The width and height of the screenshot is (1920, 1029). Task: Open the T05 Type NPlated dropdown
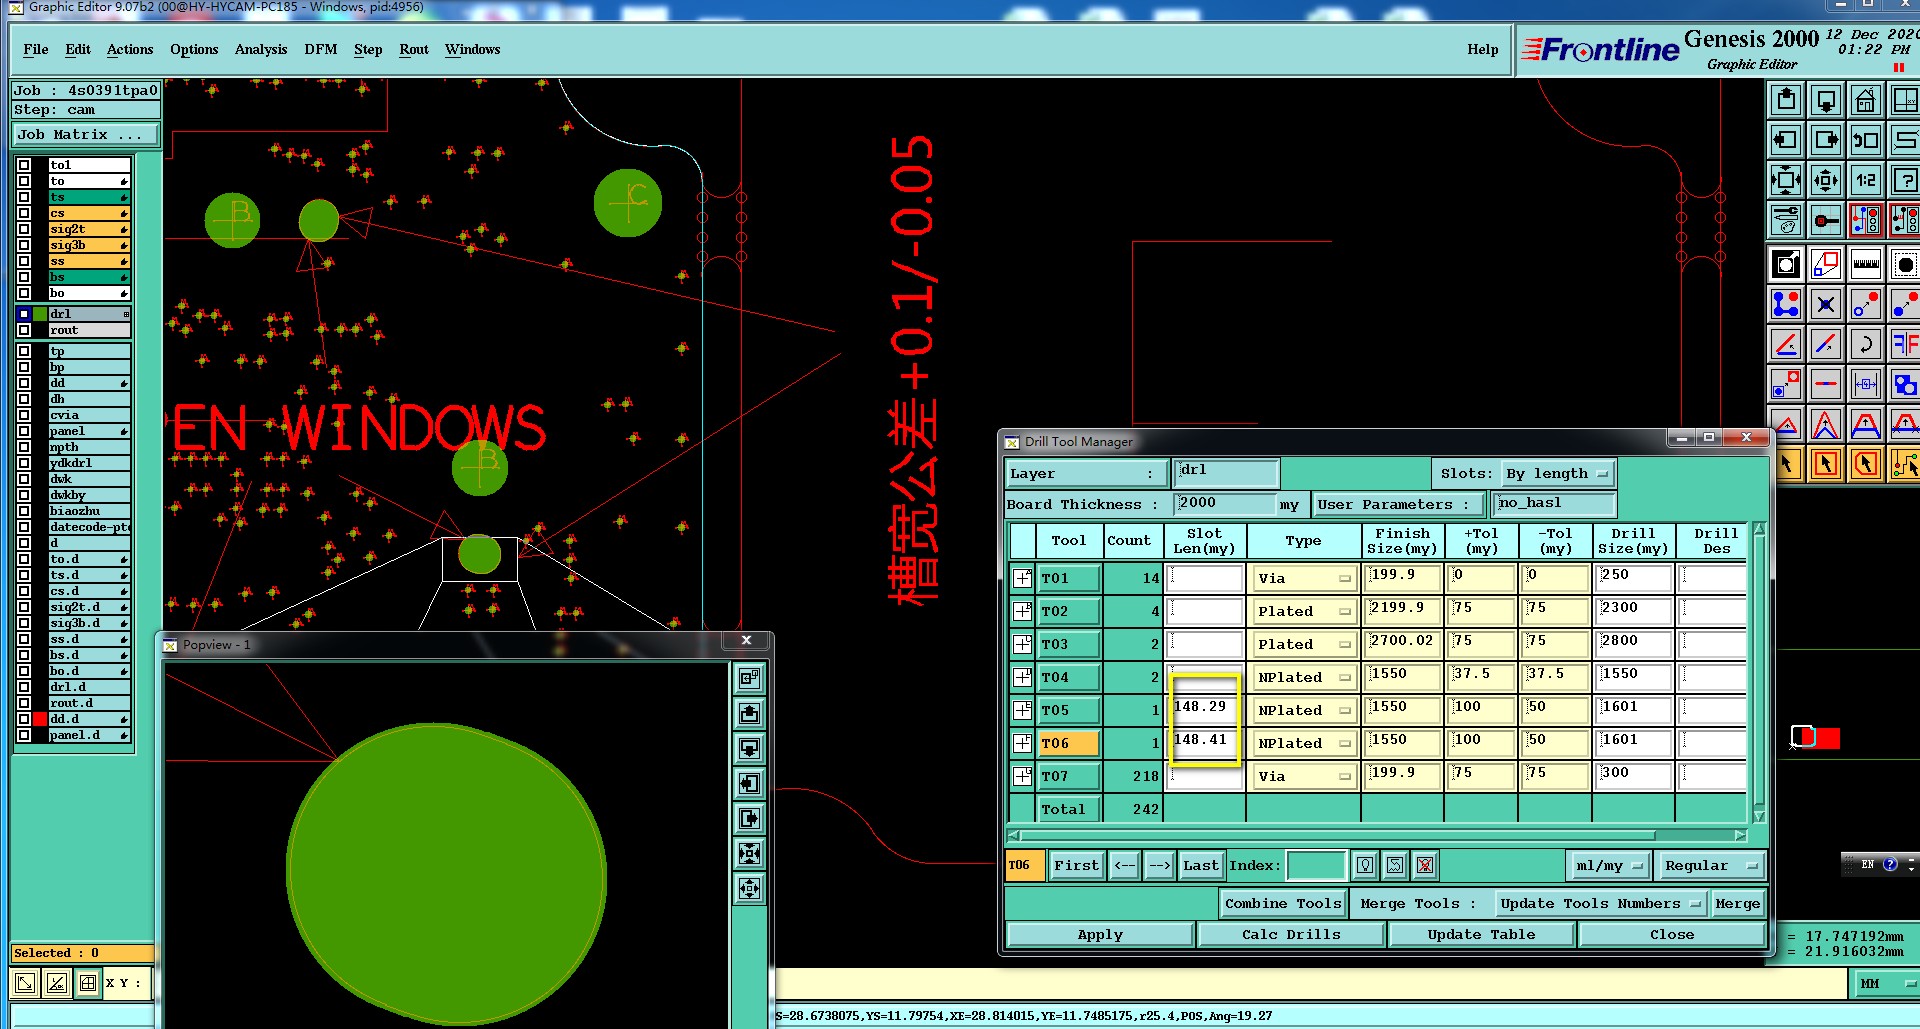(x=1304, y=710)
